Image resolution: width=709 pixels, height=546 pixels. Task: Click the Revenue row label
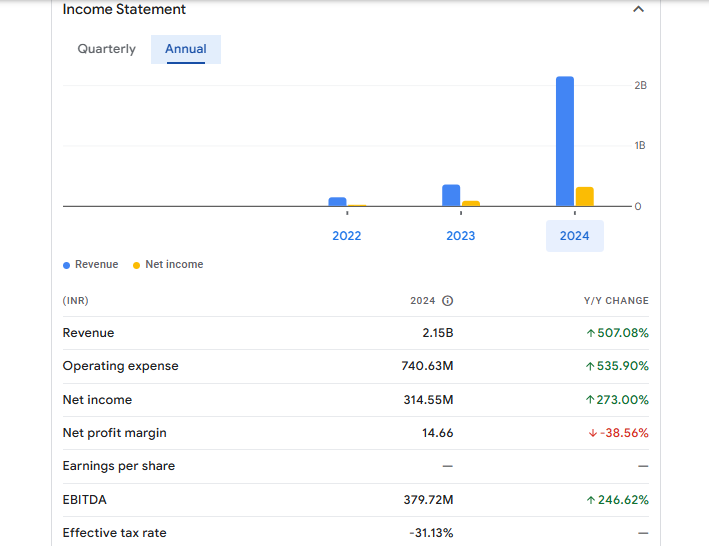88,333
